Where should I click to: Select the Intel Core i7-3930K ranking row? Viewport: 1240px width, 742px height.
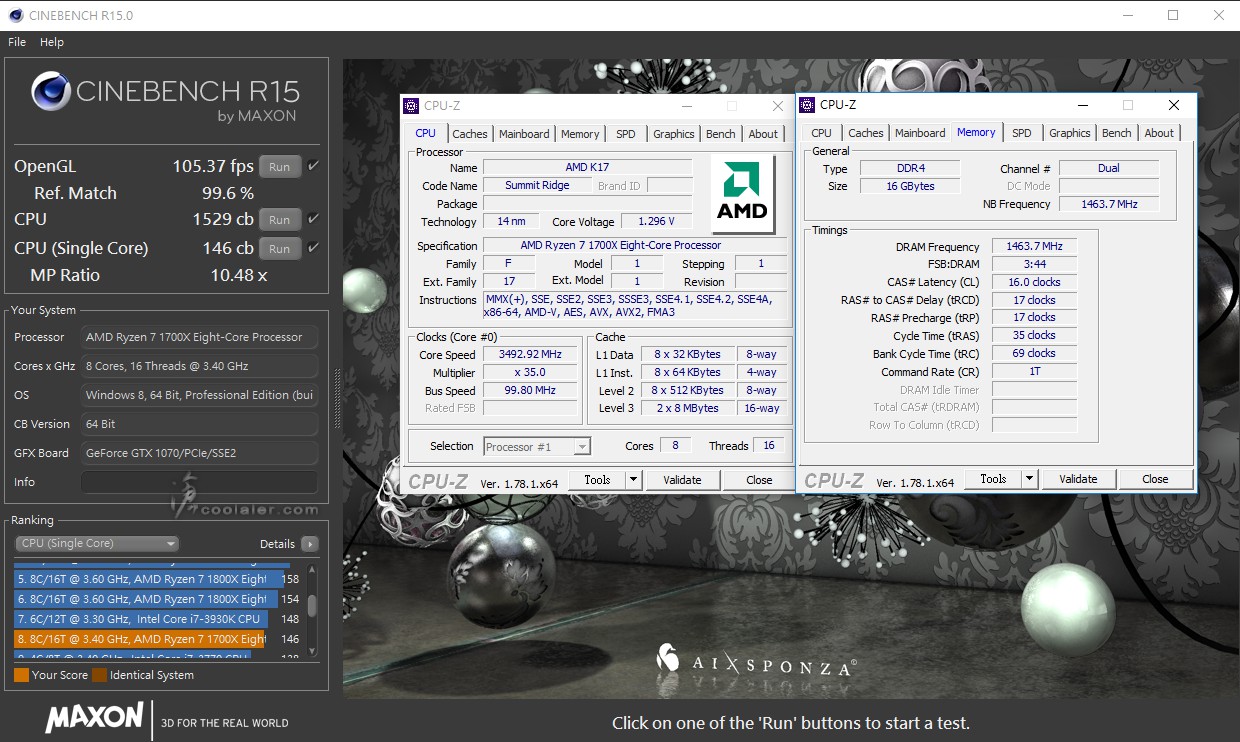pos(157,619)
